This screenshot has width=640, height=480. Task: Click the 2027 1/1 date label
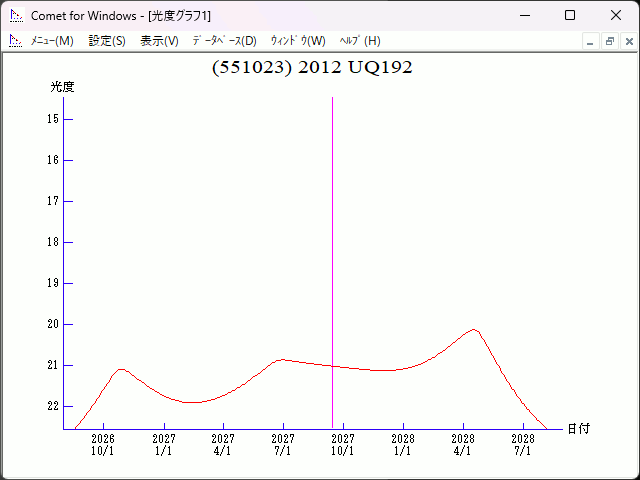[164, 445]
